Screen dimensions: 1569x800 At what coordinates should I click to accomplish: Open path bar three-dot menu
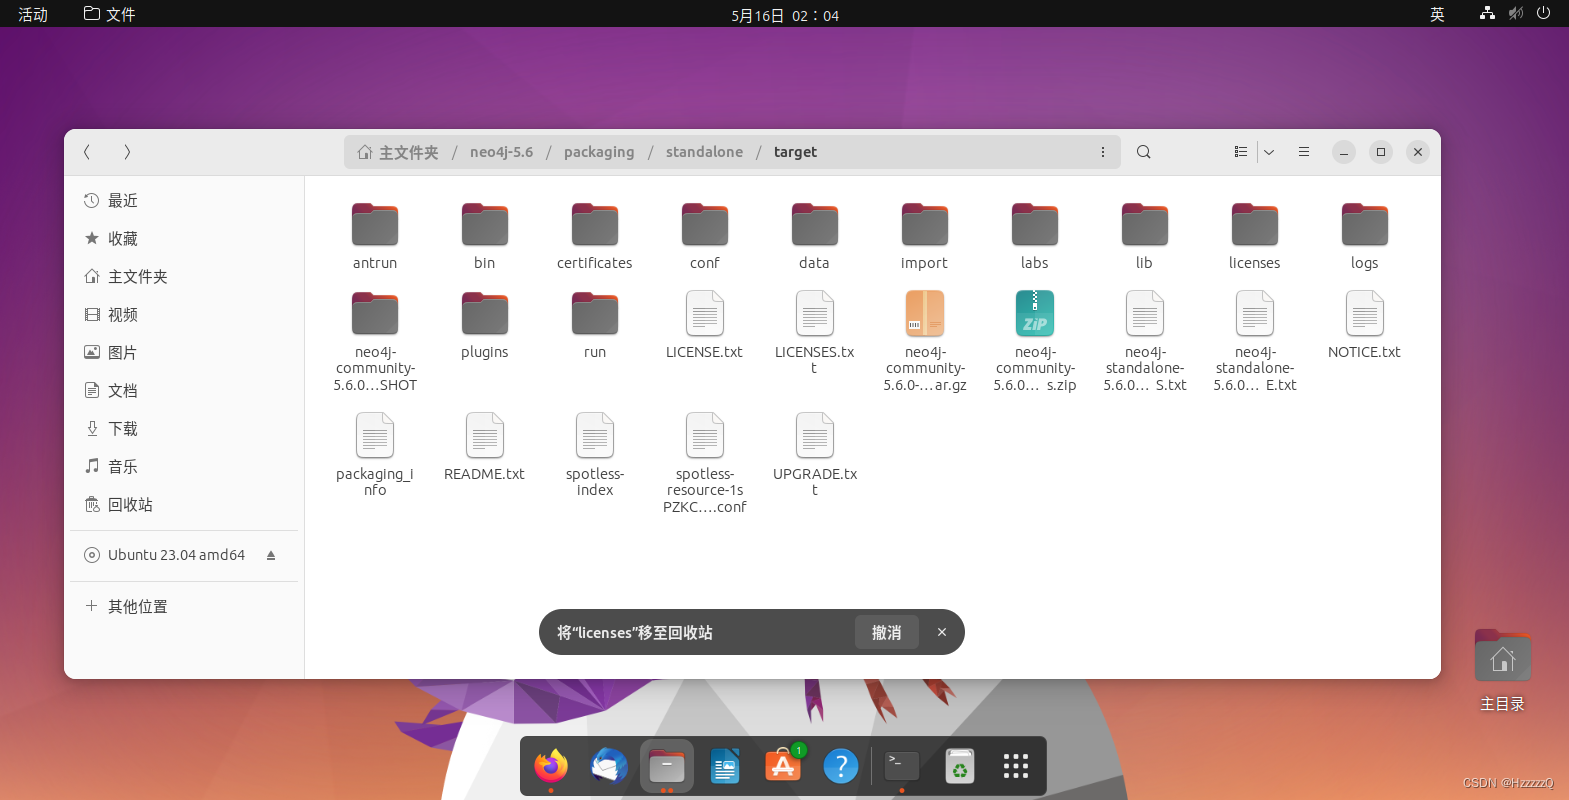pyautogui.click(x=1103, y=152)
